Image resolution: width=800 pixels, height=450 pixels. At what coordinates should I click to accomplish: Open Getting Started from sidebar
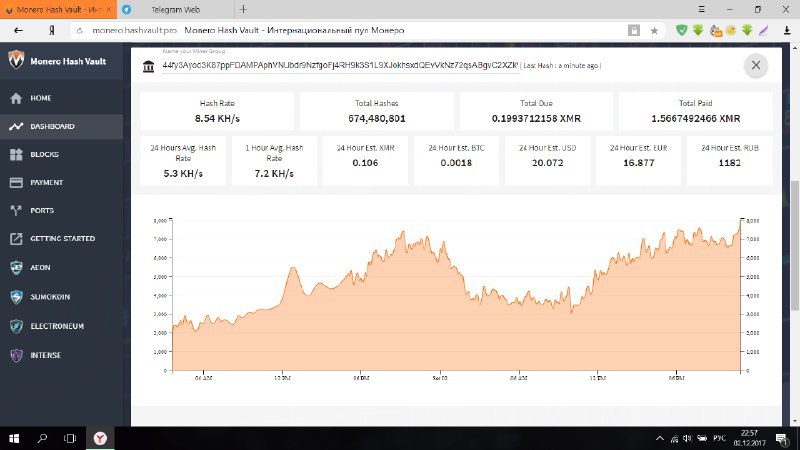[x=62, y=239]
